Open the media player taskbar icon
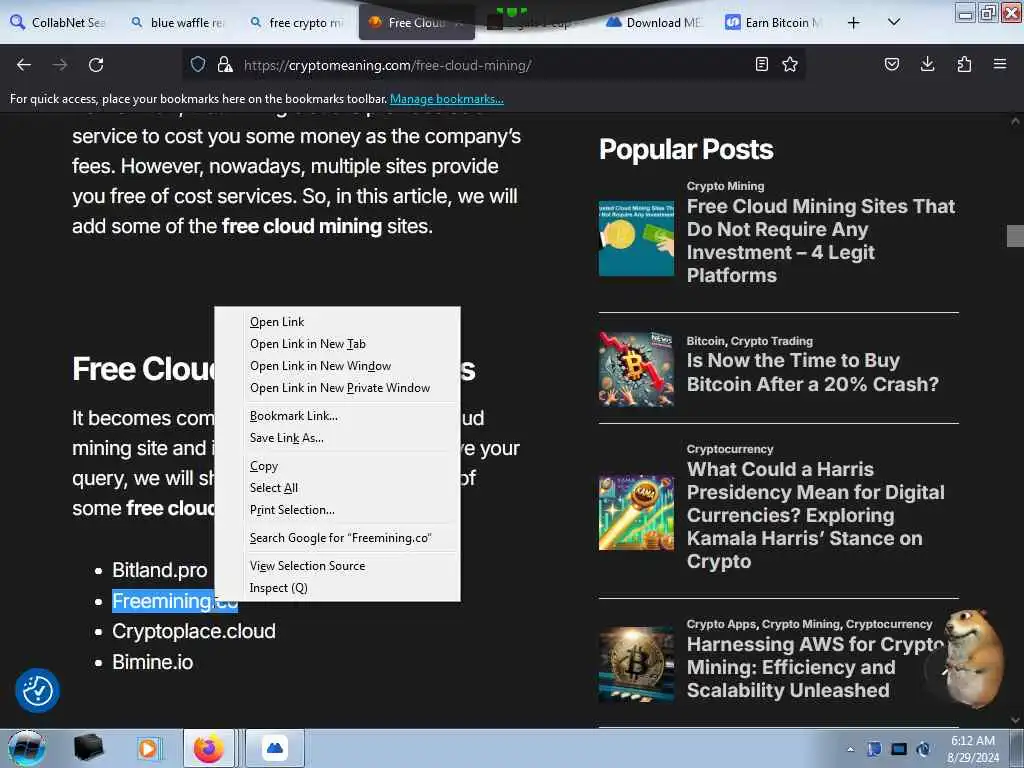This screenshot has width=1024, height=768. tap(148, 748)
